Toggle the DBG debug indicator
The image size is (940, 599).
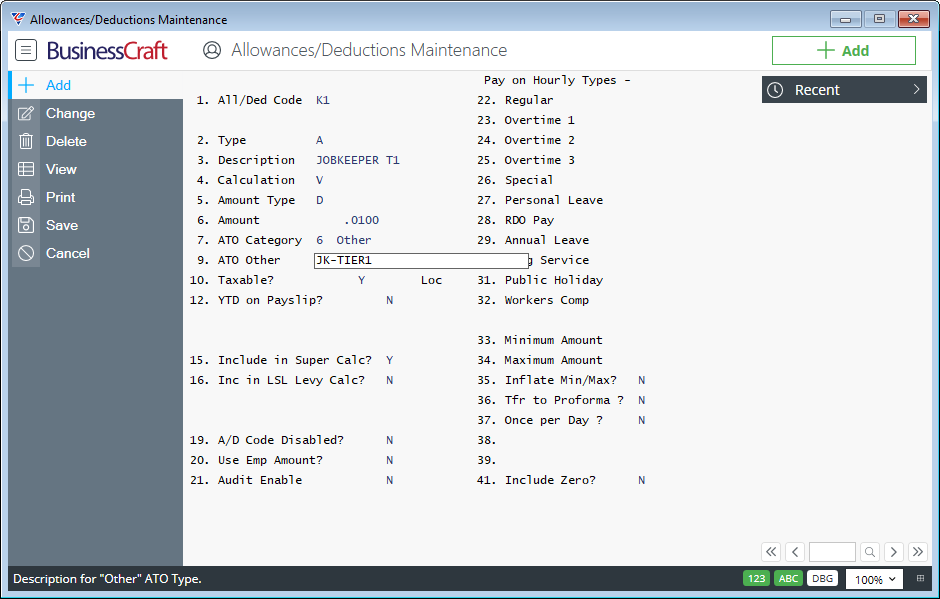(x=822, y=579)
